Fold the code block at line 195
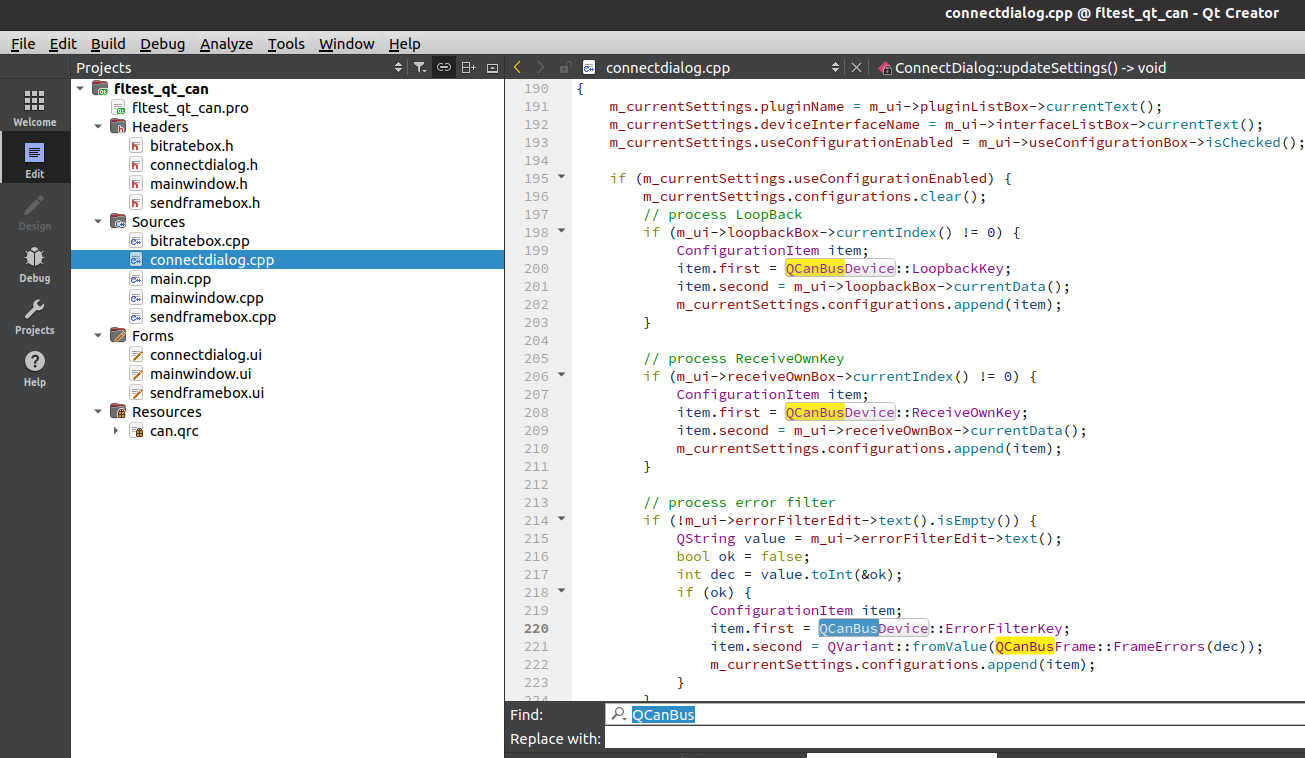 (x=561, y=177)
